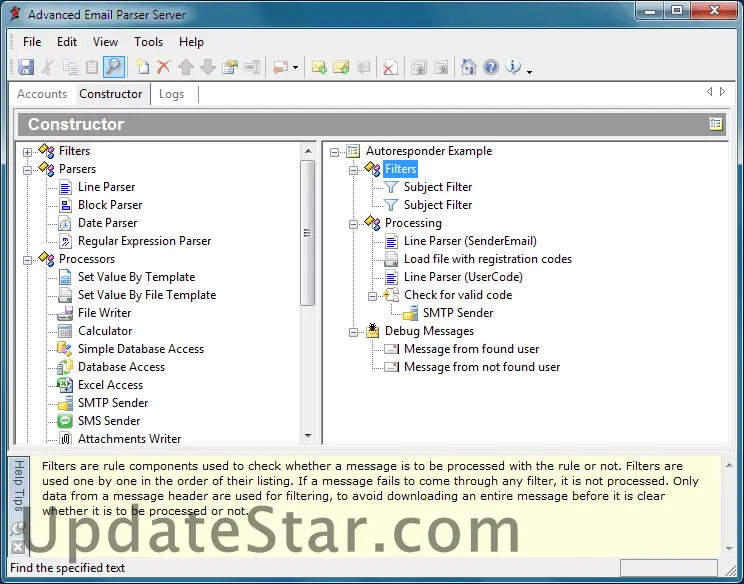Open the View menu
Screen dimensions: 744x584
[105, 42]
